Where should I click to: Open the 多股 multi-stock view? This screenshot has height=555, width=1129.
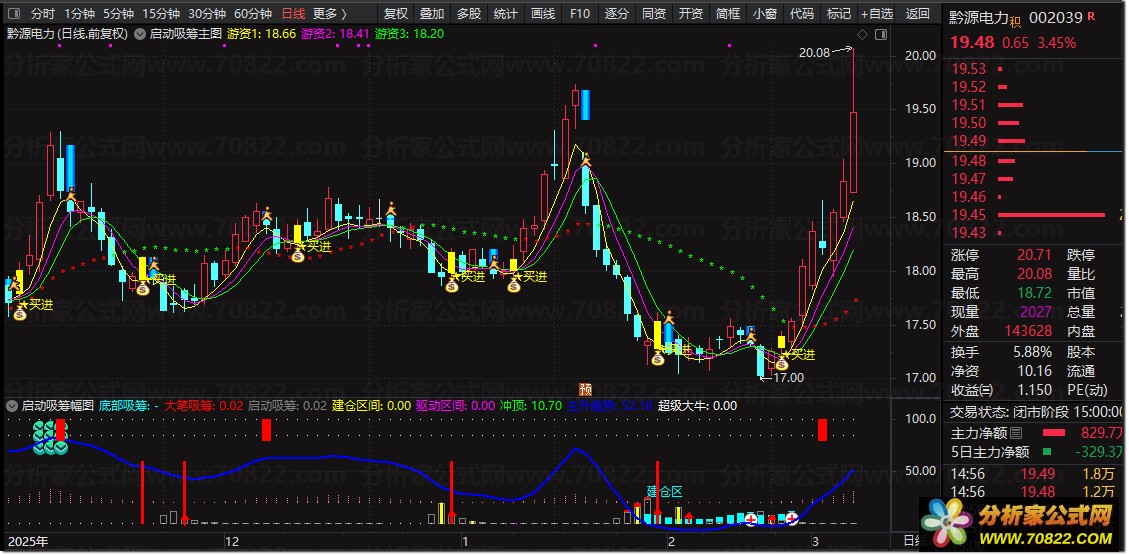tap(469, 14)
